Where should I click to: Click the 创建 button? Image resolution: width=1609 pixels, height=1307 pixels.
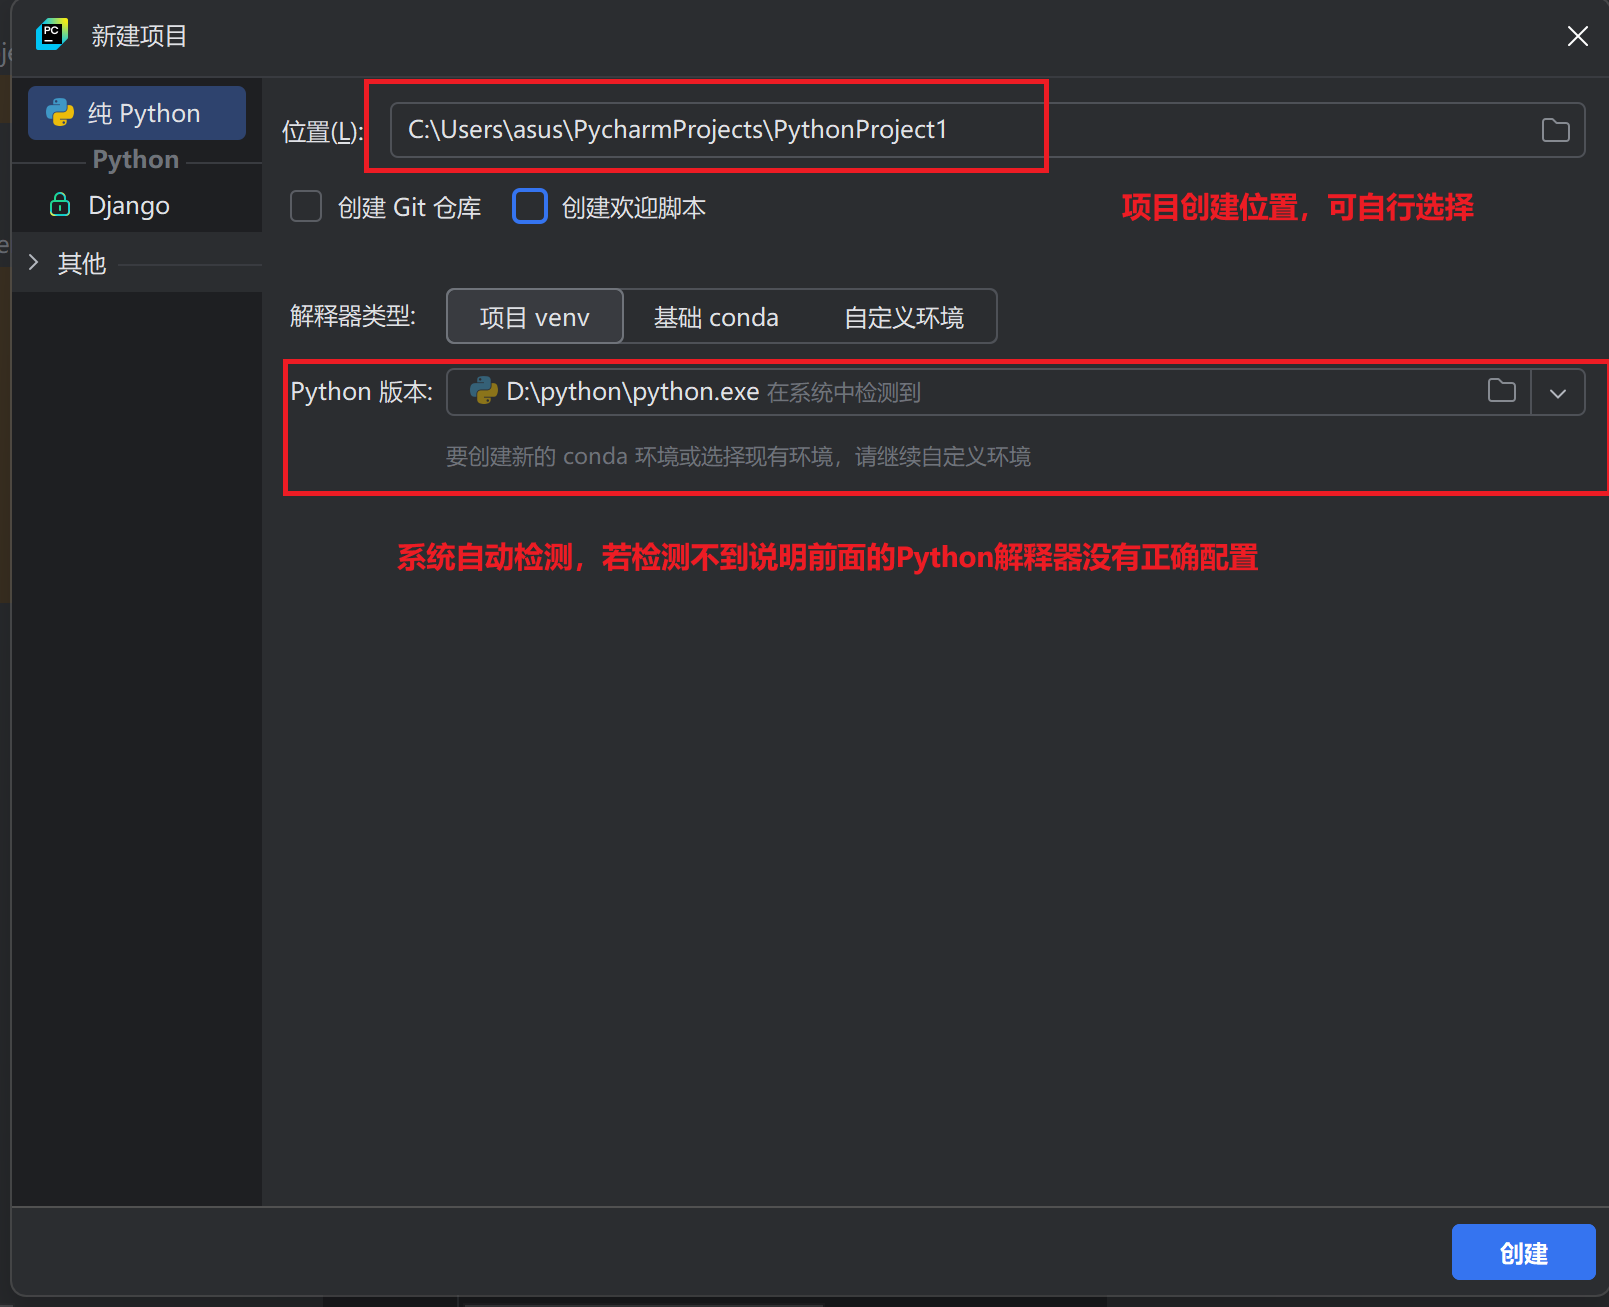(x=1523, y=1252)
